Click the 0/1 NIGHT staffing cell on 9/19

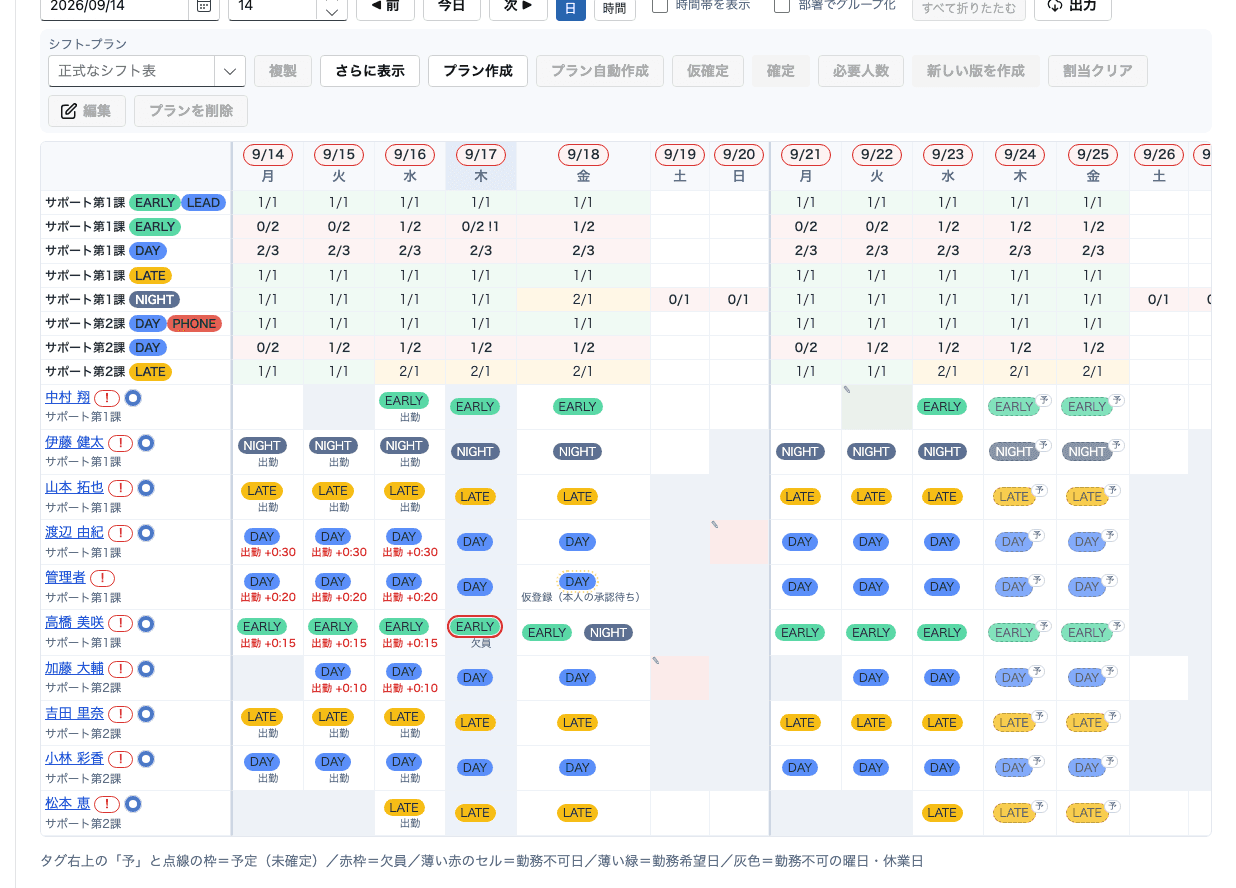pyautogui.click(x=679, y=299)
